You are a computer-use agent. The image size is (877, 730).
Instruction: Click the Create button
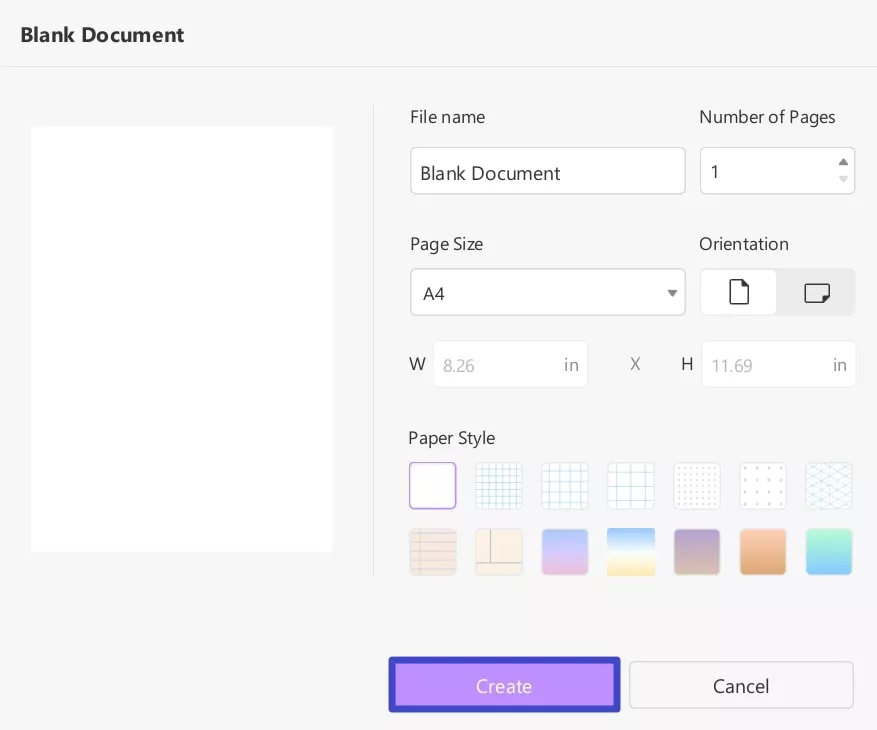coord(504,686)
